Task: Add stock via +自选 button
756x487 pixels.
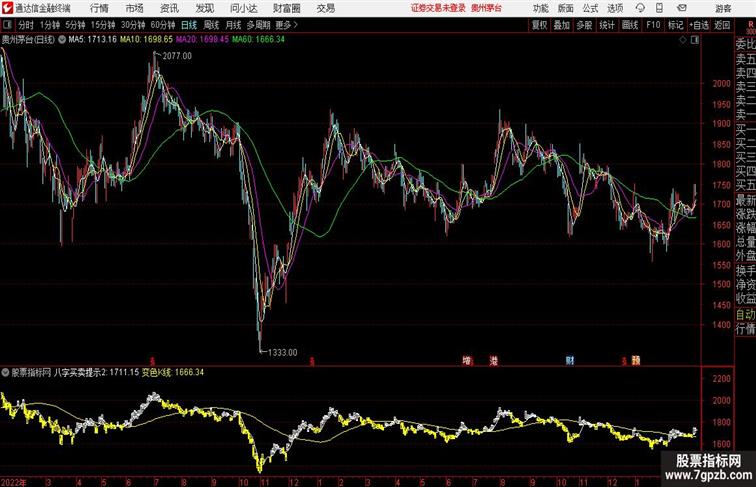Action: pyautogui.click(x=699, y=25)
